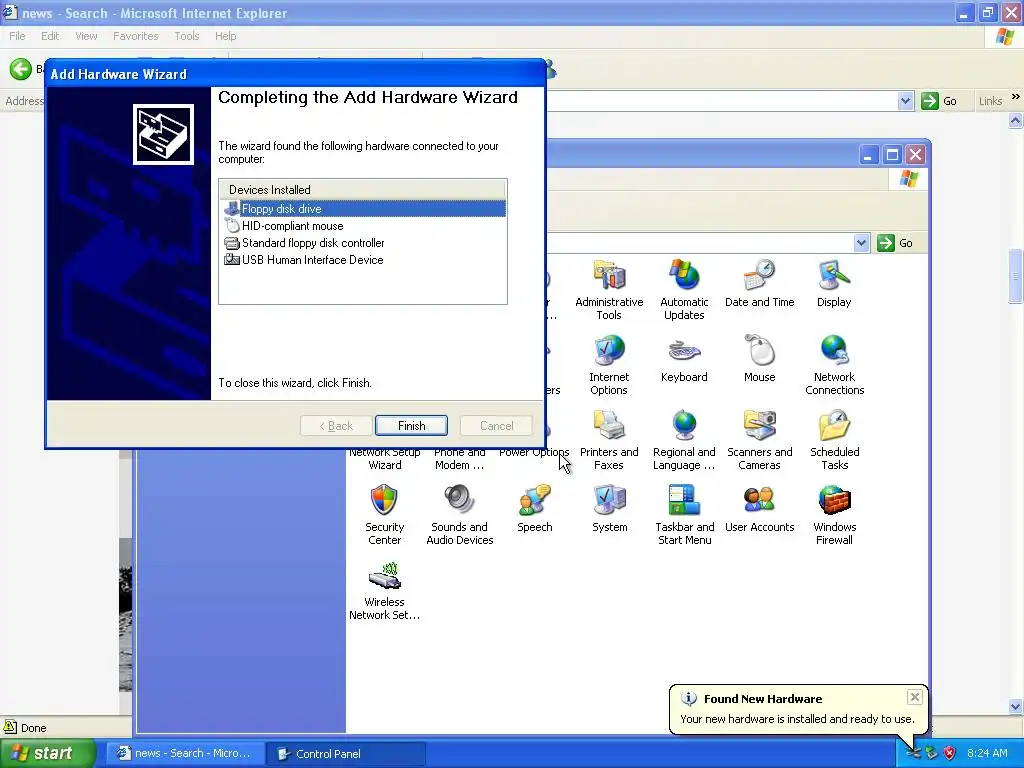
Task: Open Display settings icon
Action: point(834,283)
